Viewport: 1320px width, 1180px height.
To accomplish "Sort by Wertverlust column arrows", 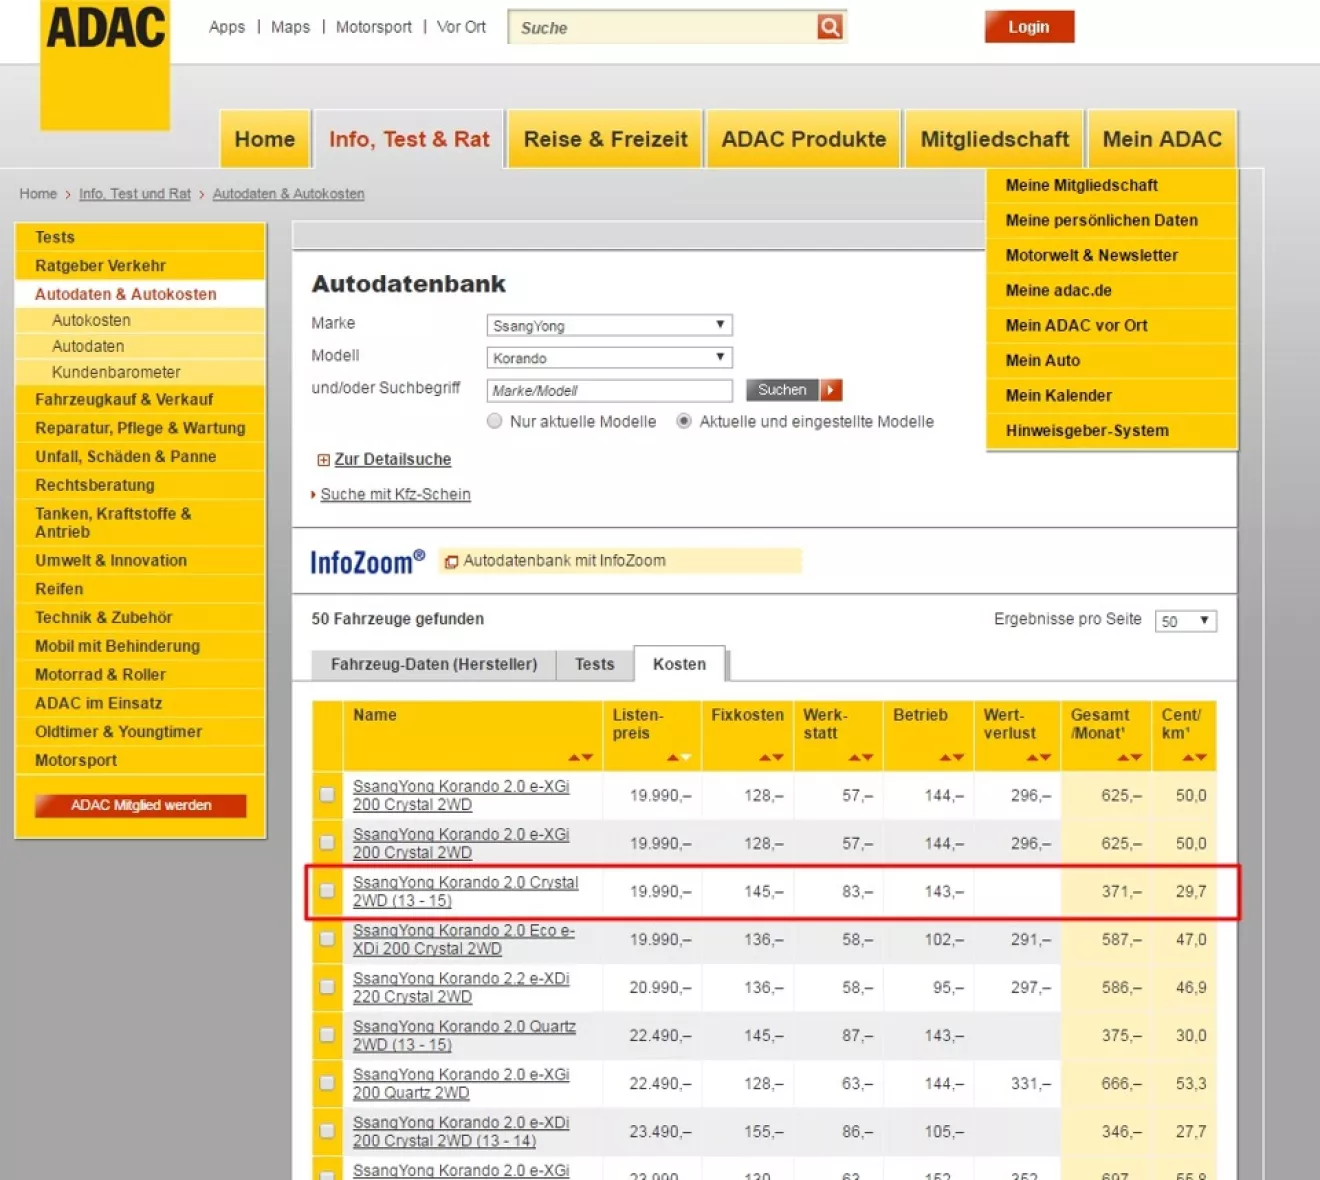I will [1039, 758].
